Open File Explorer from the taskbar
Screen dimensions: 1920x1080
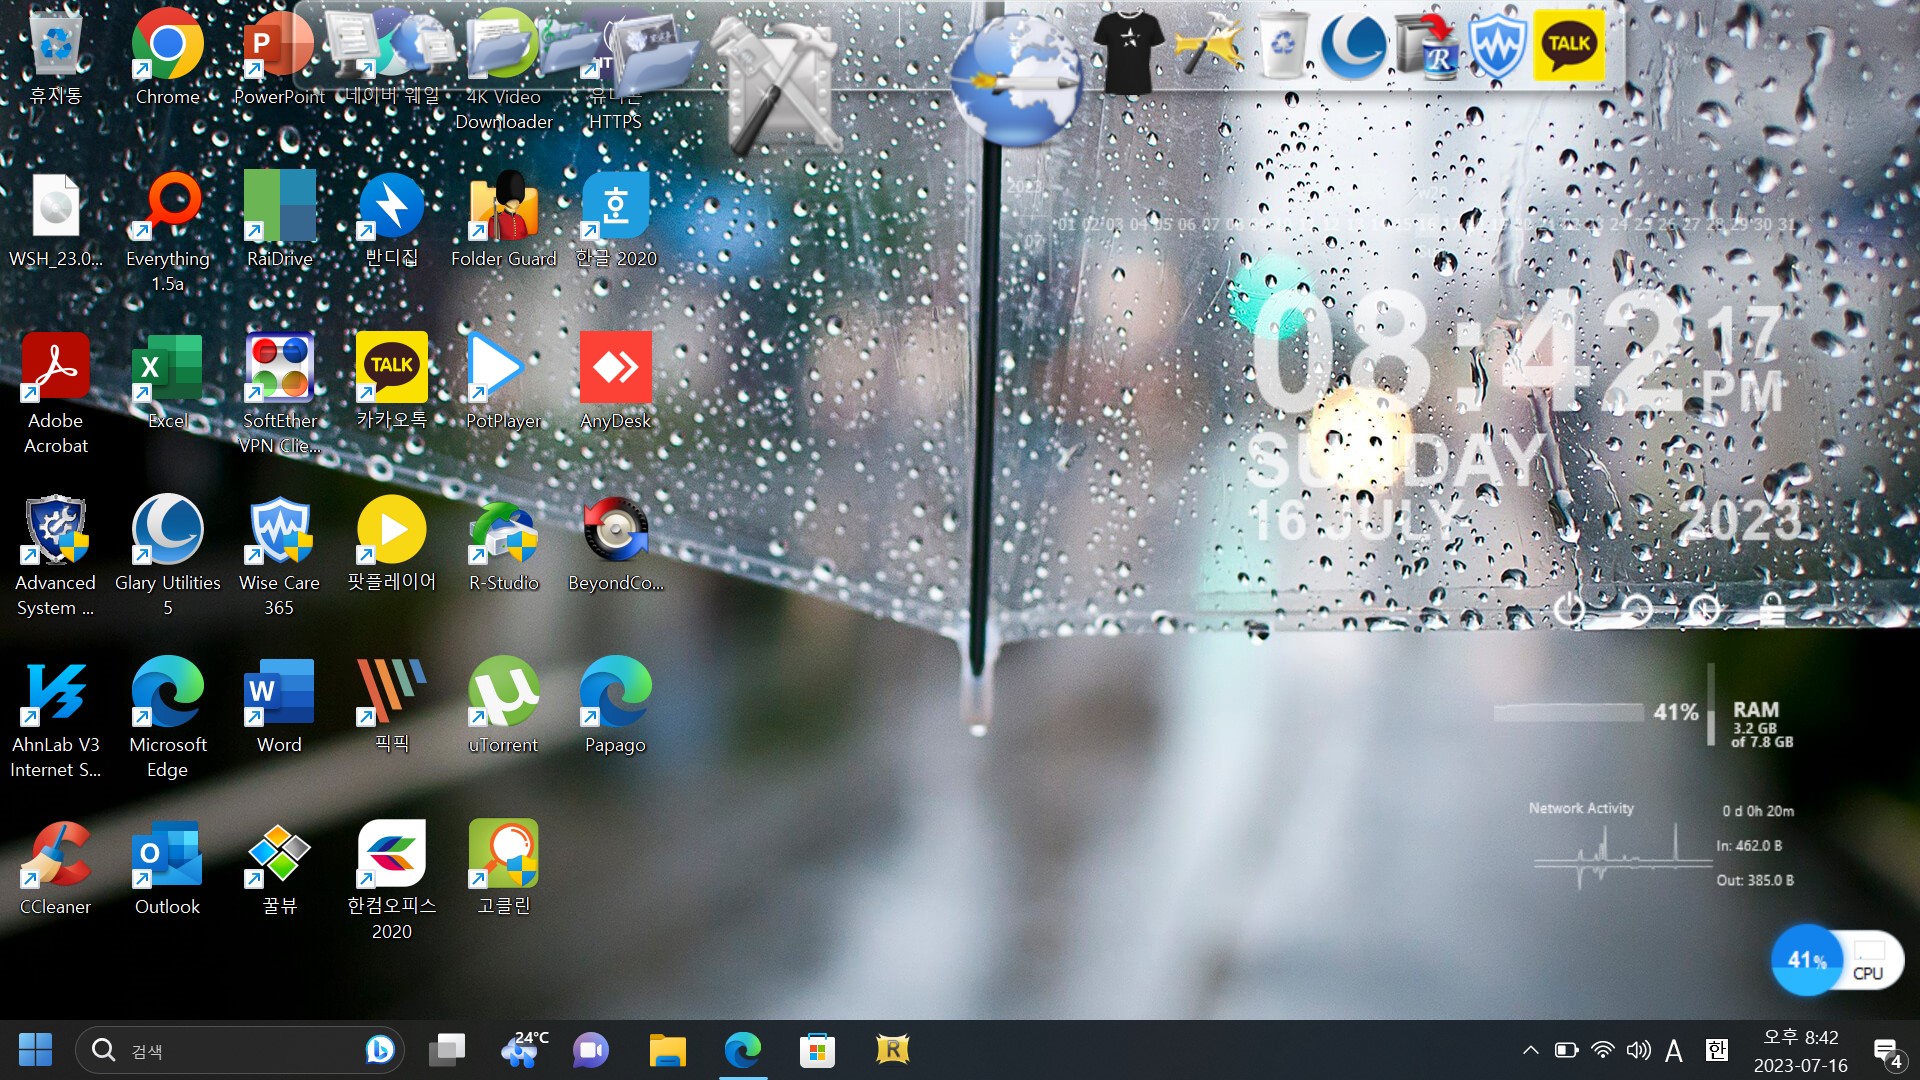(x=667, y=1050)
